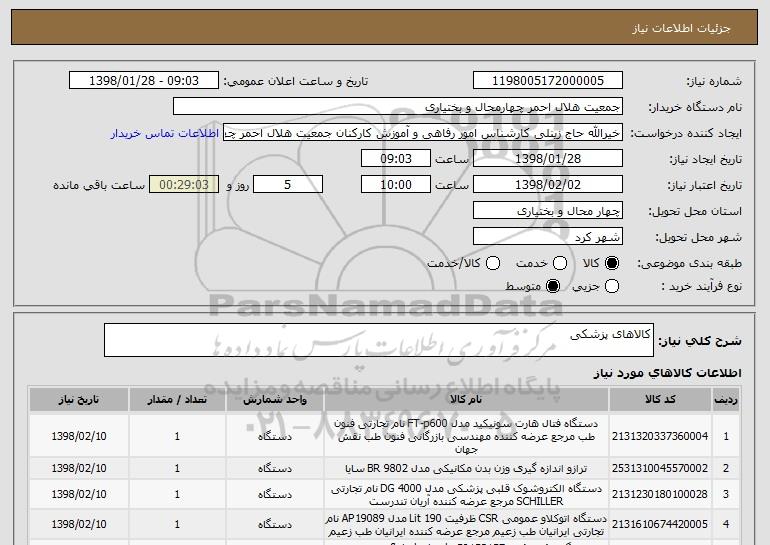Click the validity date field 1398/02/02
This screenshot has width=770, height=545.
pos(548,185)
